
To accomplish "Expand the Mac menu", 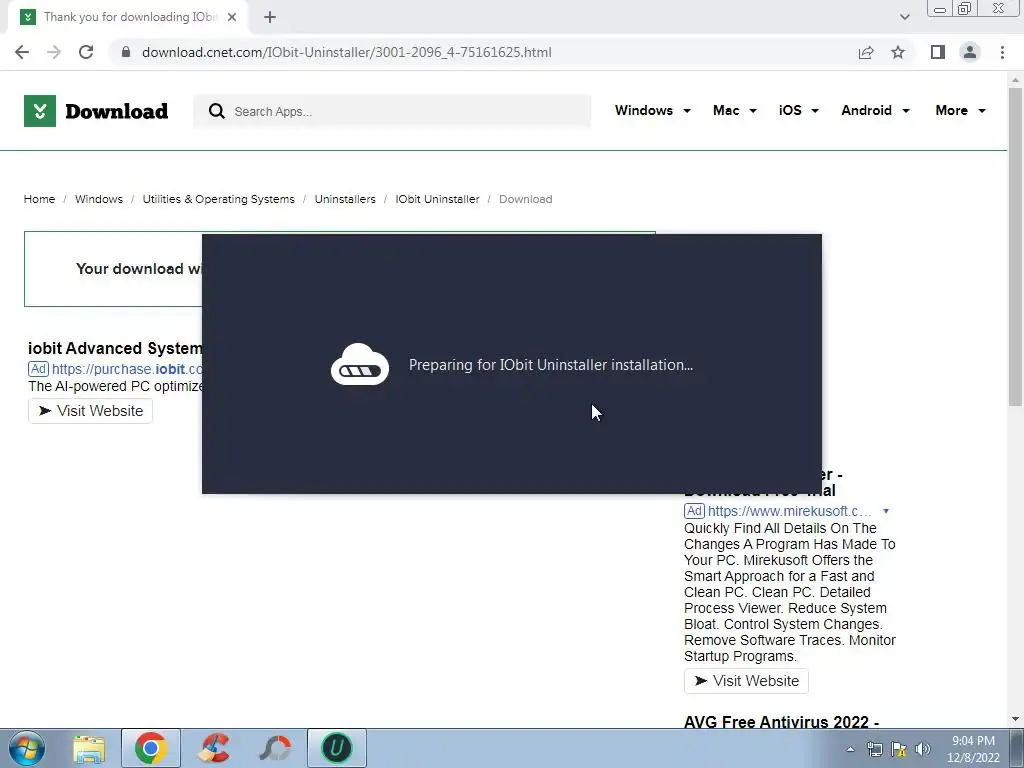I will click(x=735, y=110).
